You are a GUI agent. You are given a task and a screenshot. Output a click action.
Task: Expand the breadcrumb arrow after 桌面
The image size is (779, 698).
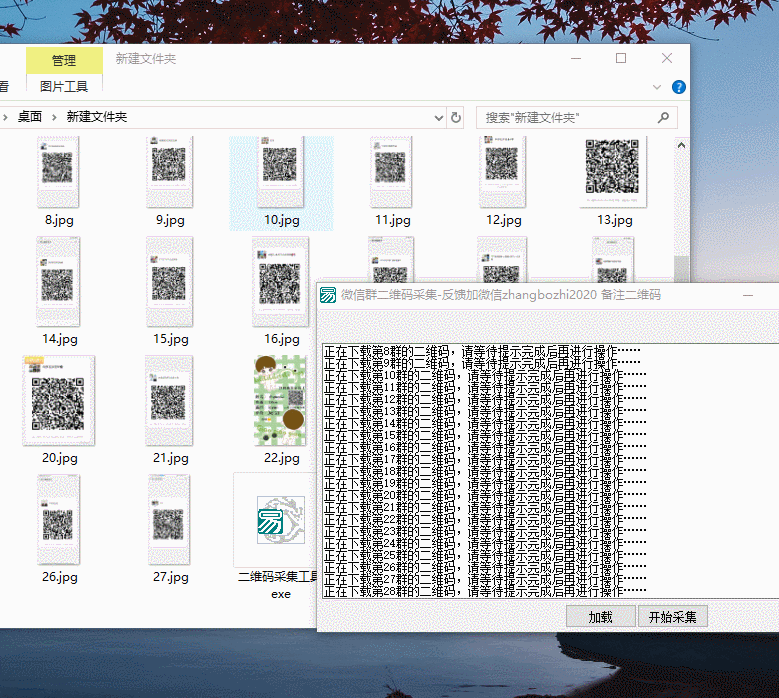click(x=54, y=118)
